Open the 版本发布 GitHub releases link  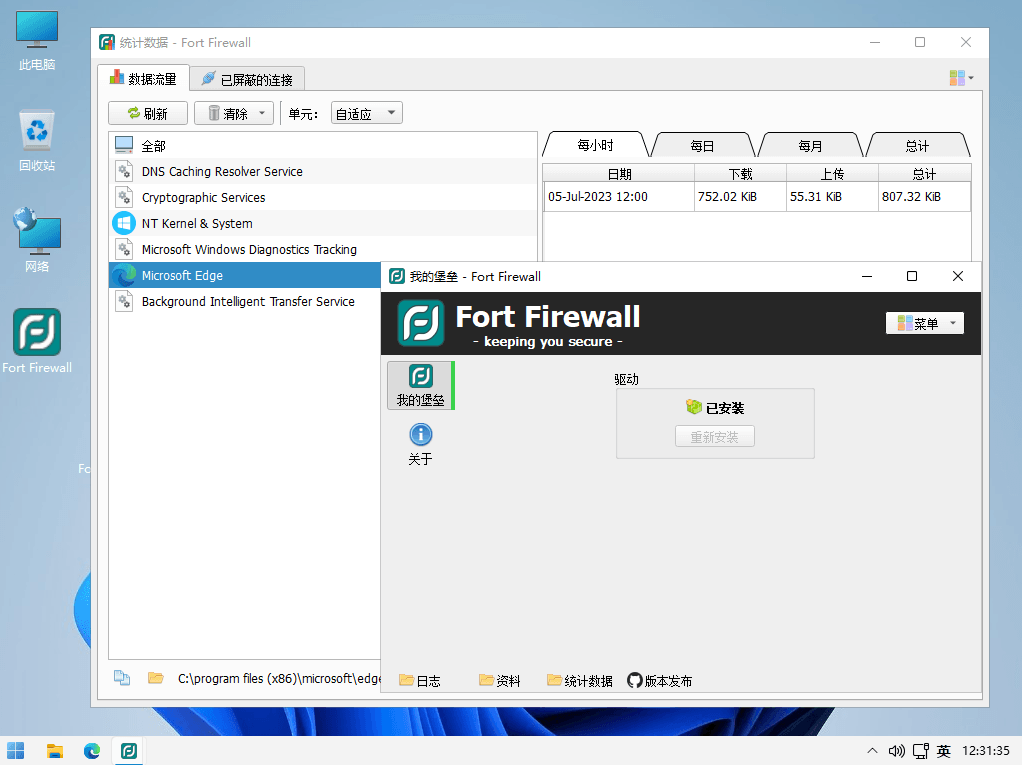click(x=659, y=680)
